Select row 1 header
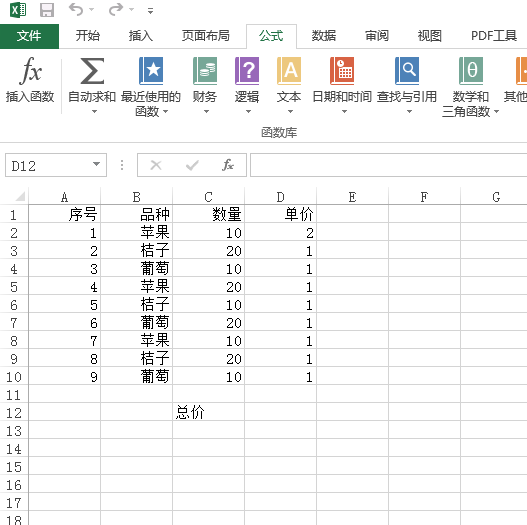This screenshot has width=527, height=525. coord(13,214)
